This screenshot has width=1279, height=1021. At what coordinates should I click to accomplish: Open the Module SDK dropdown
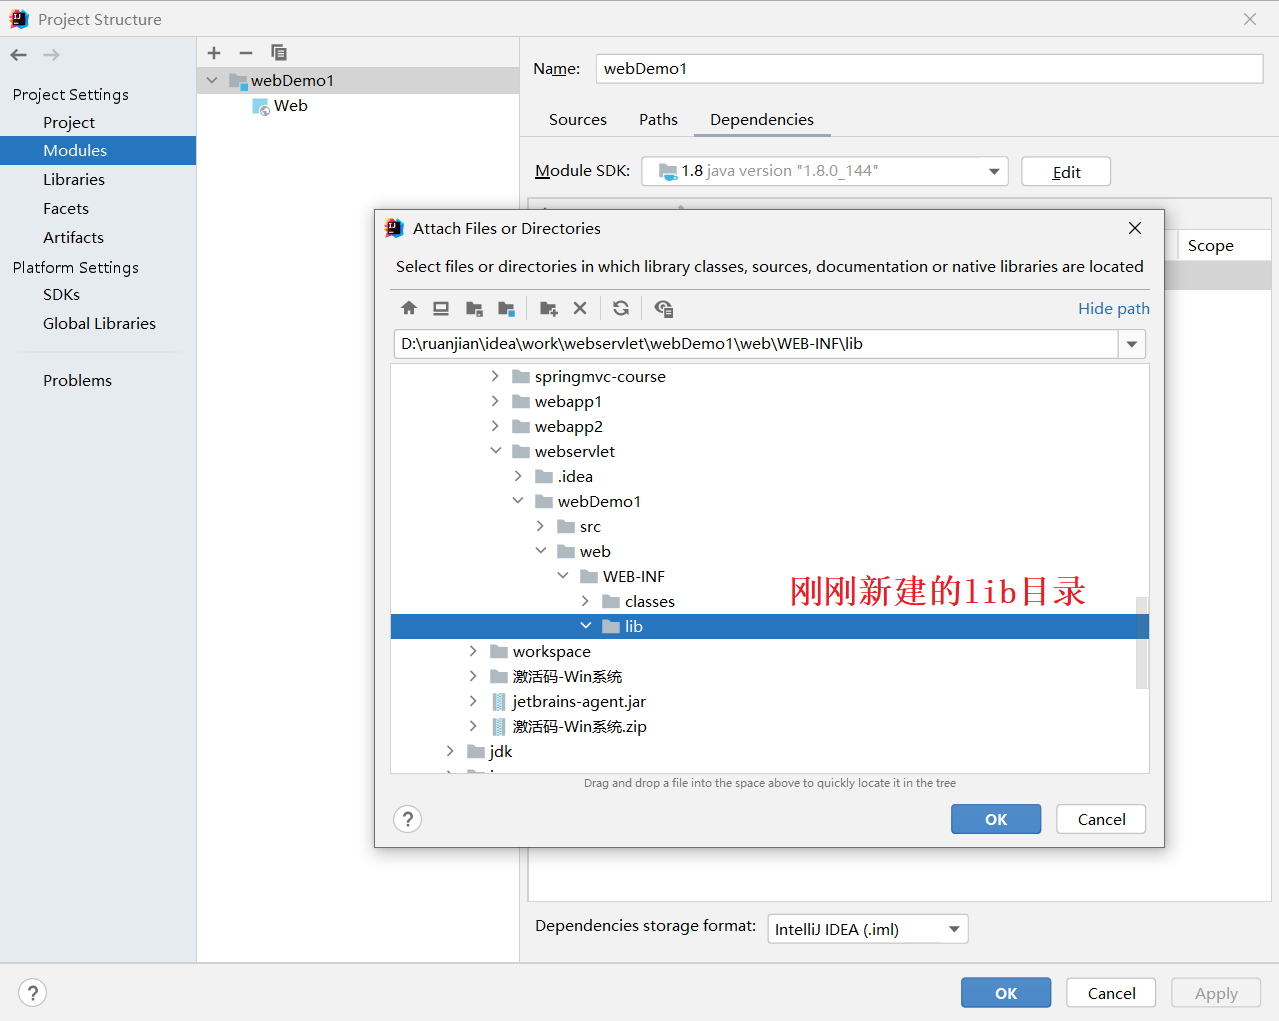point(994,171)
